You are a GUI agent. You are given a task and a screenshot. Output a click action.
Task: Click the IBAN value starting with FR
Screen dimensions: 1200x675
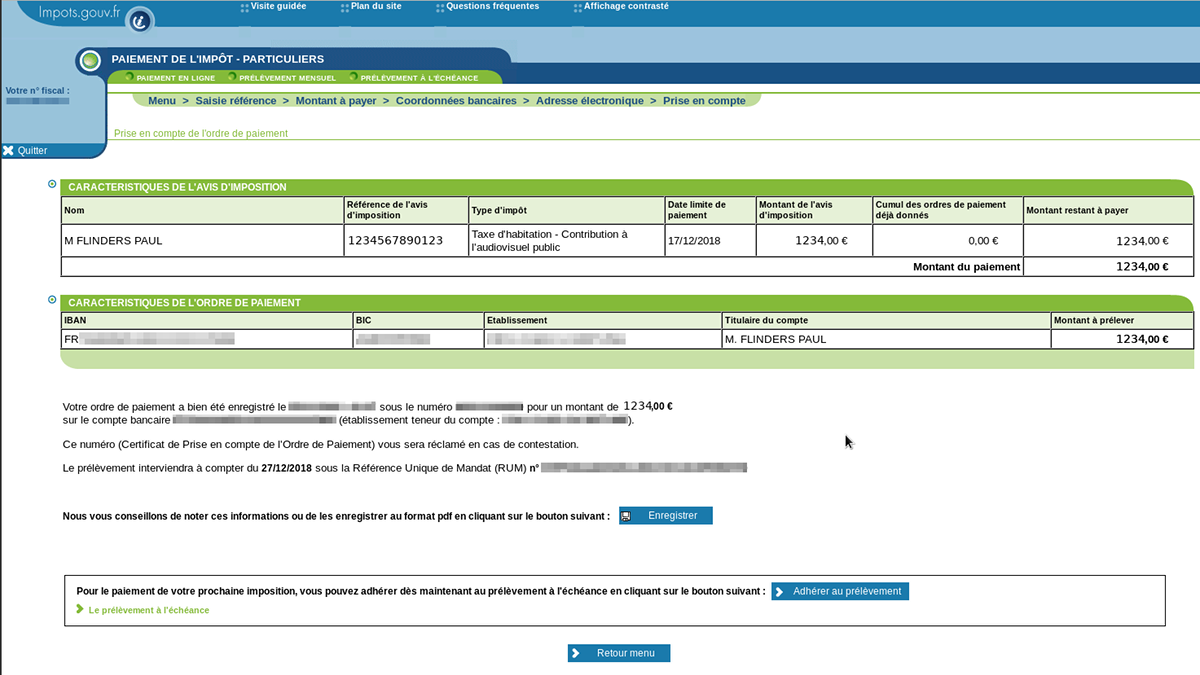[x=150, y=339]
